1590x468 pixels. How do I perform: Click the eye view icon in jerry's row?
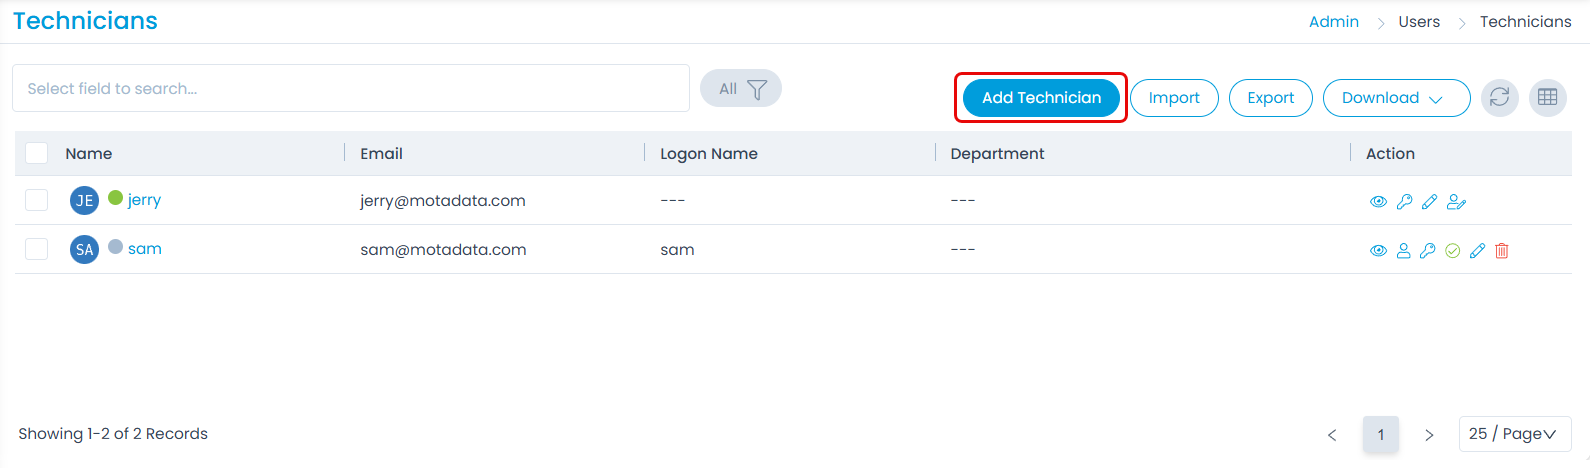point(1378,202)
